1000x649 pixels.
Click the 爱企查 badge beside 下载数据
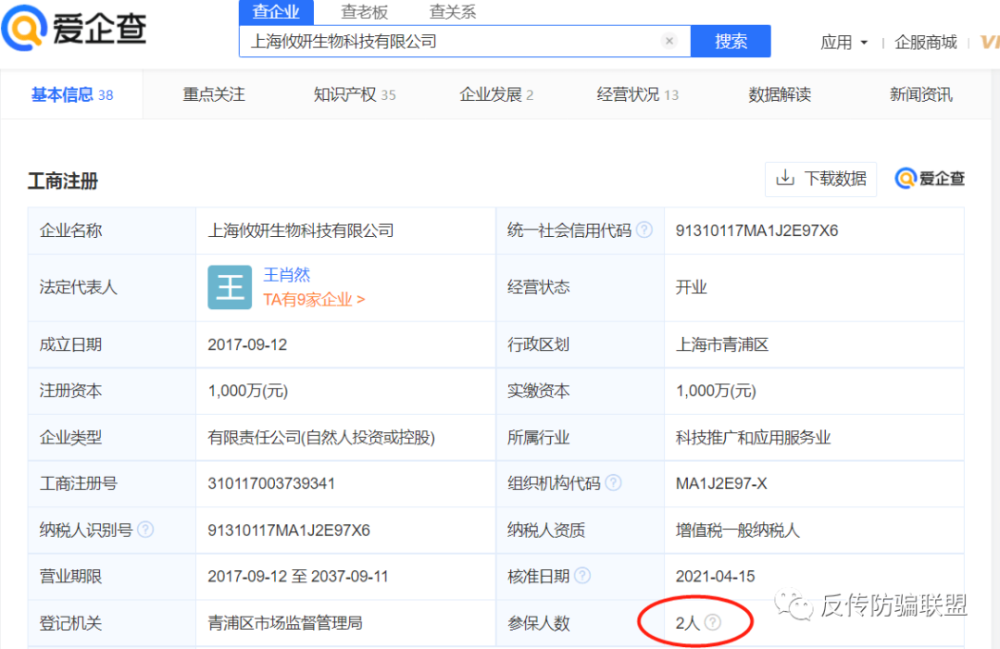(930, 179)
